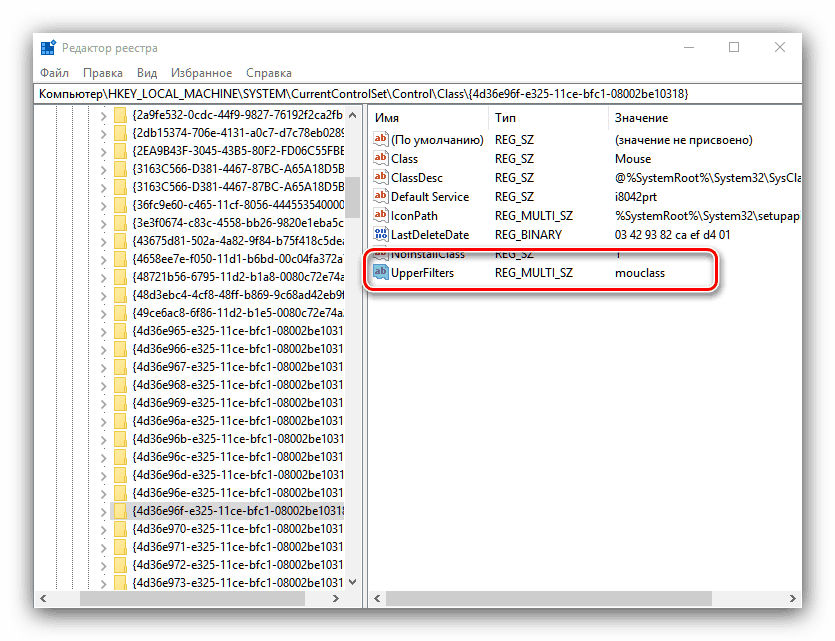Select the LastDeleteDate value name
The image size is (835, 641).
(x=430, y=235)
